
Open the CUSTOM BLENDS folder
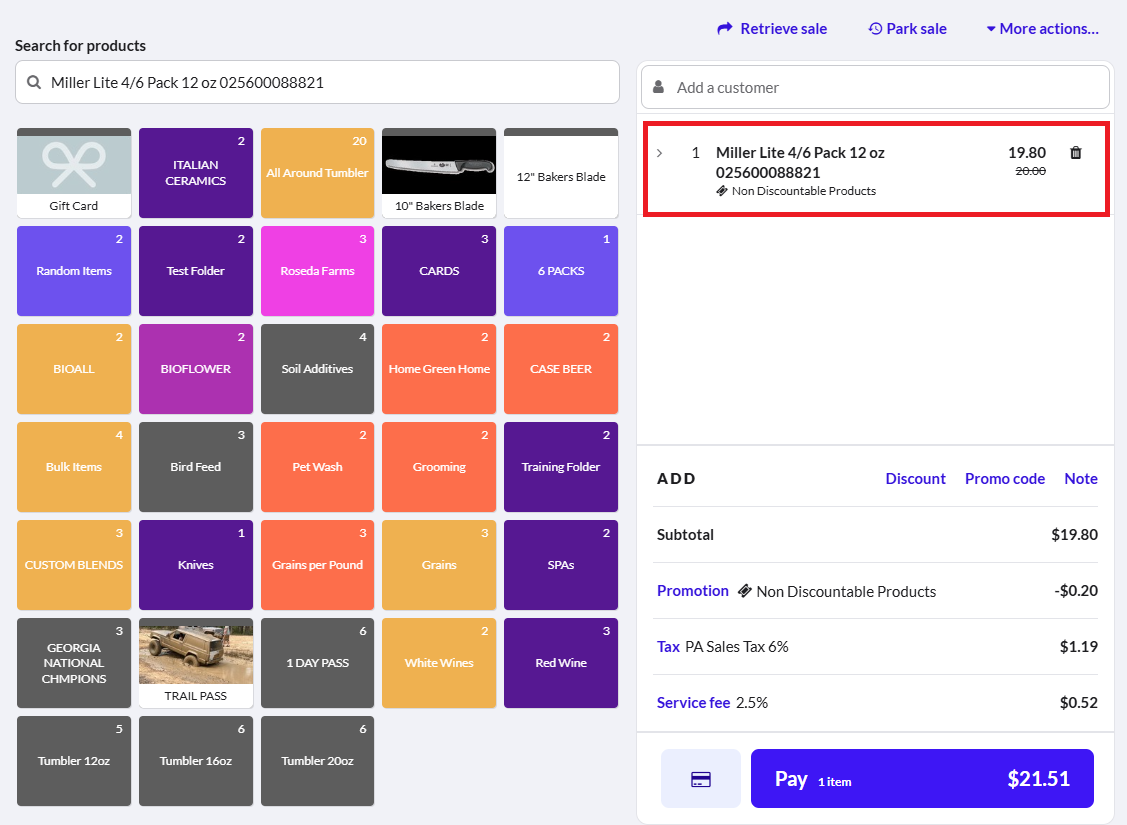(74, 565)
